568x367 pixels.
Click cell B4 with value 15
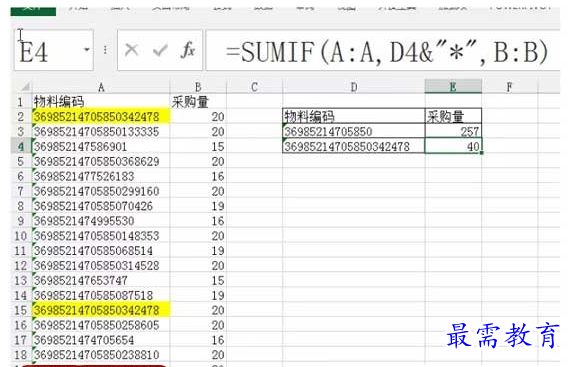click(198, 146)
